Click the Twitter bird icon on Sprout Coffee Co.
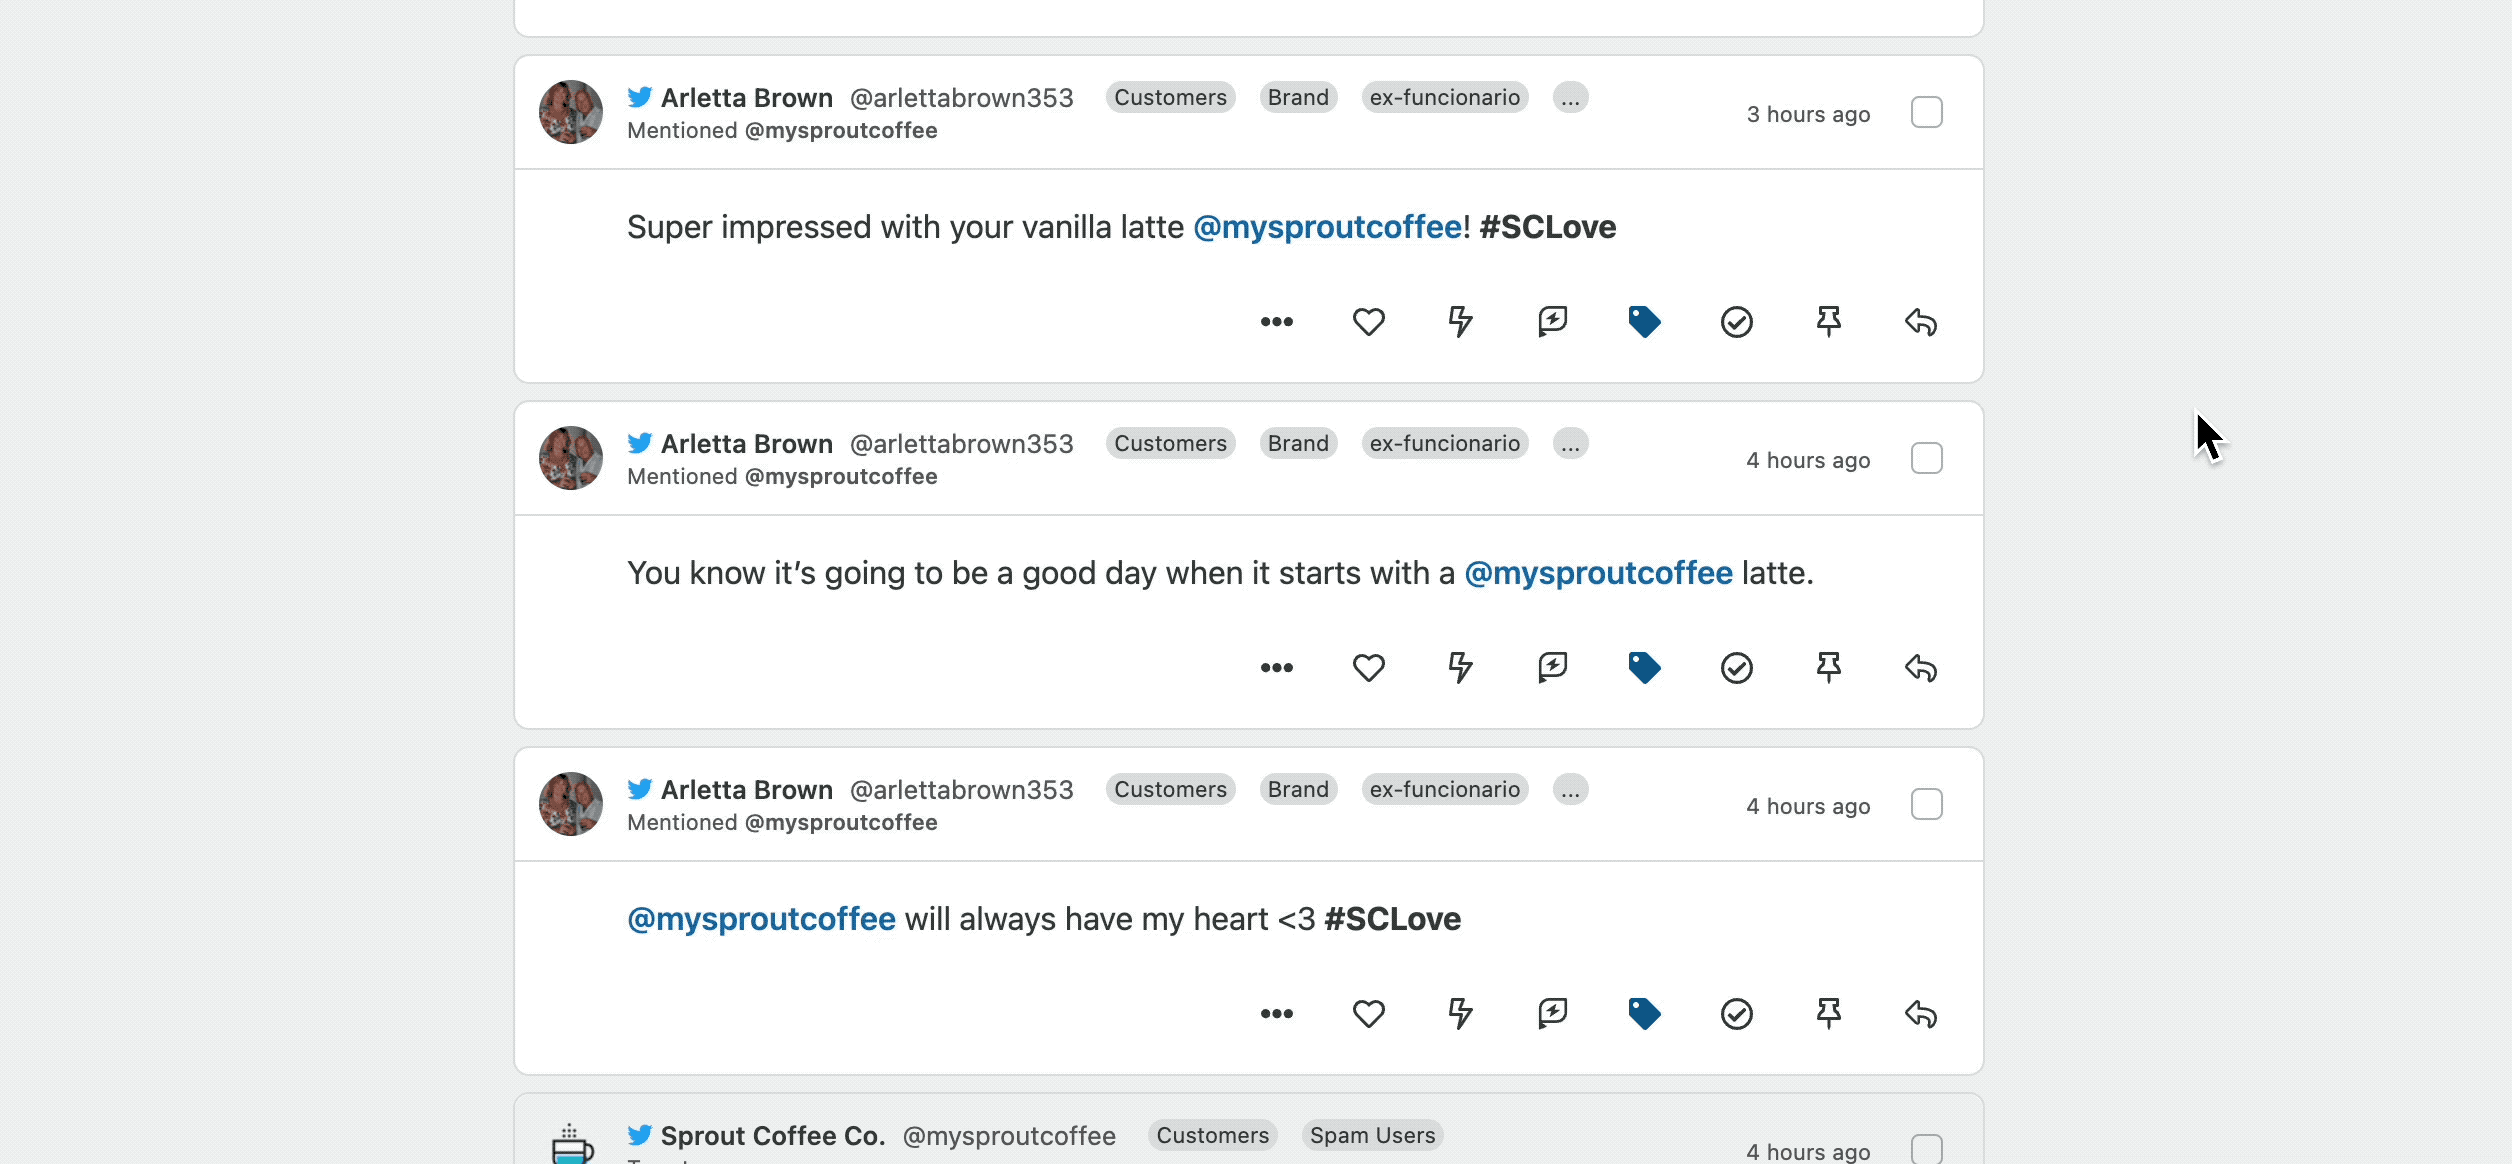 coord(640,1135)
